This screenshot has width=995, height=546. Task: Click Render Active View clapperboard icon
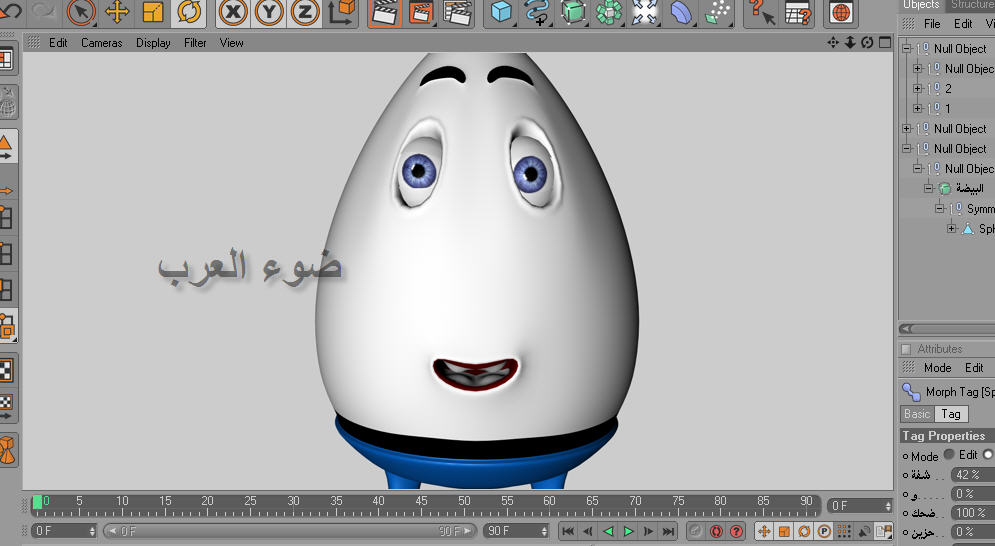pyautogui.click(x=383, y=12)
